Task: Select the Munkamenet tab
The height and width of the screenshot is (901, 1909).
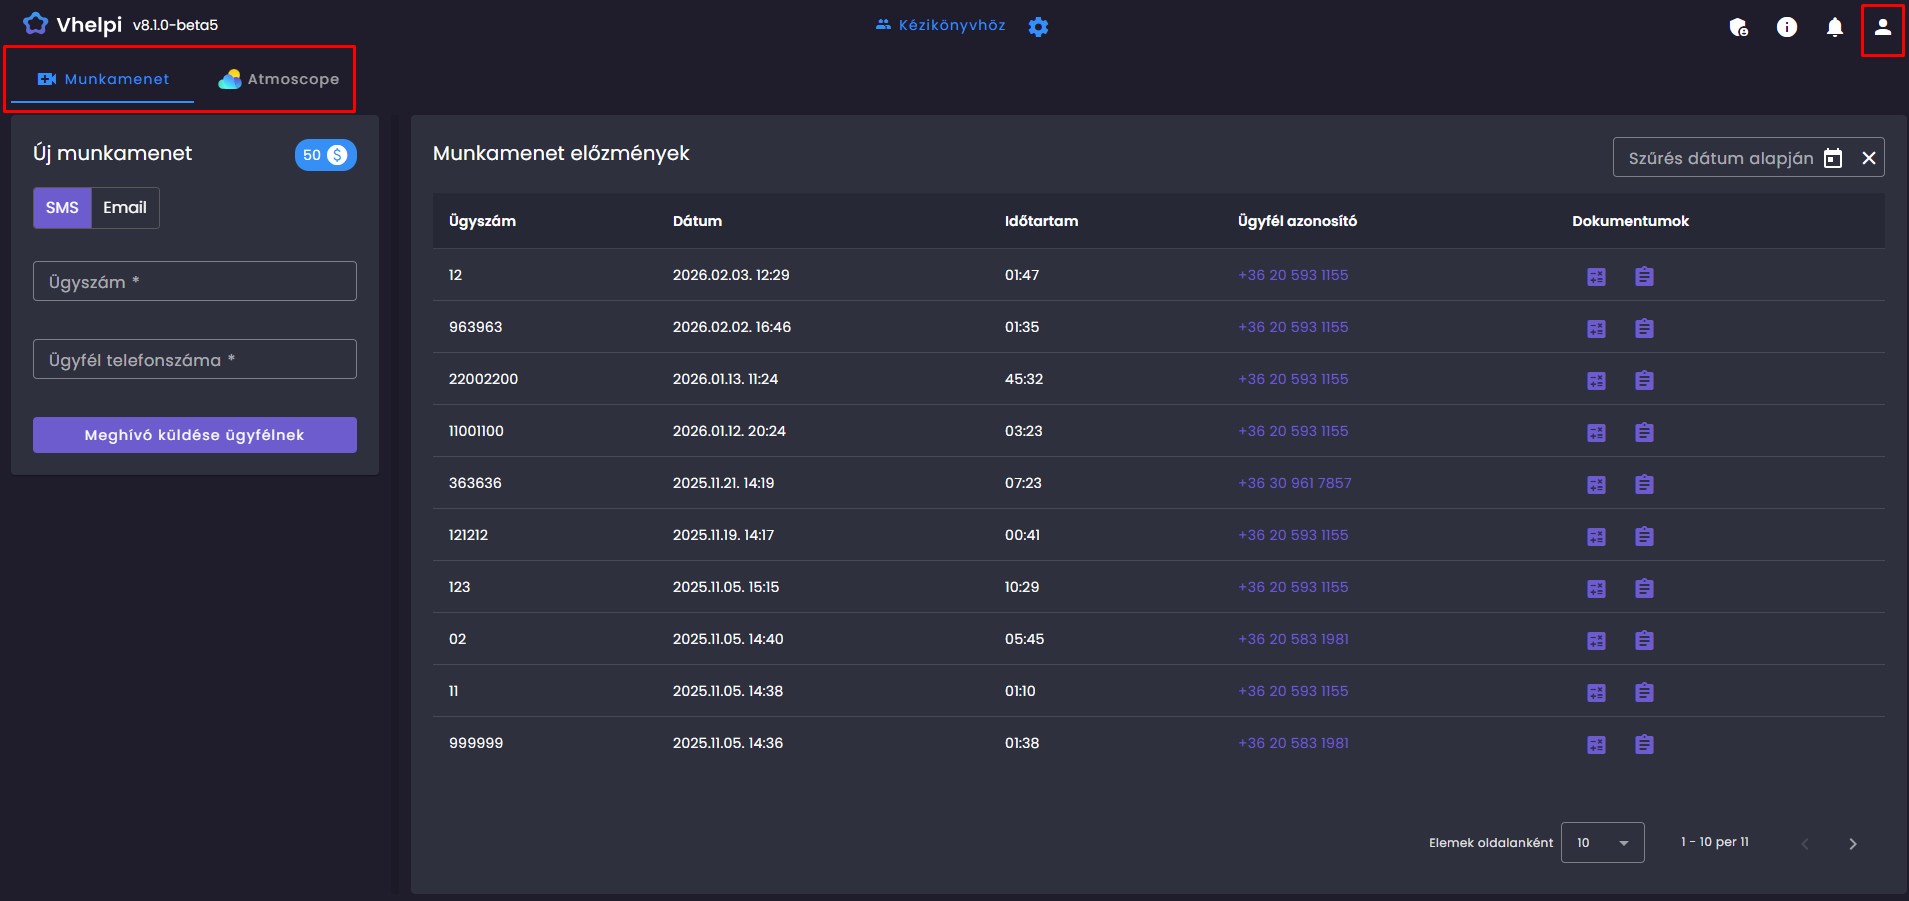Action: [103, 79]
